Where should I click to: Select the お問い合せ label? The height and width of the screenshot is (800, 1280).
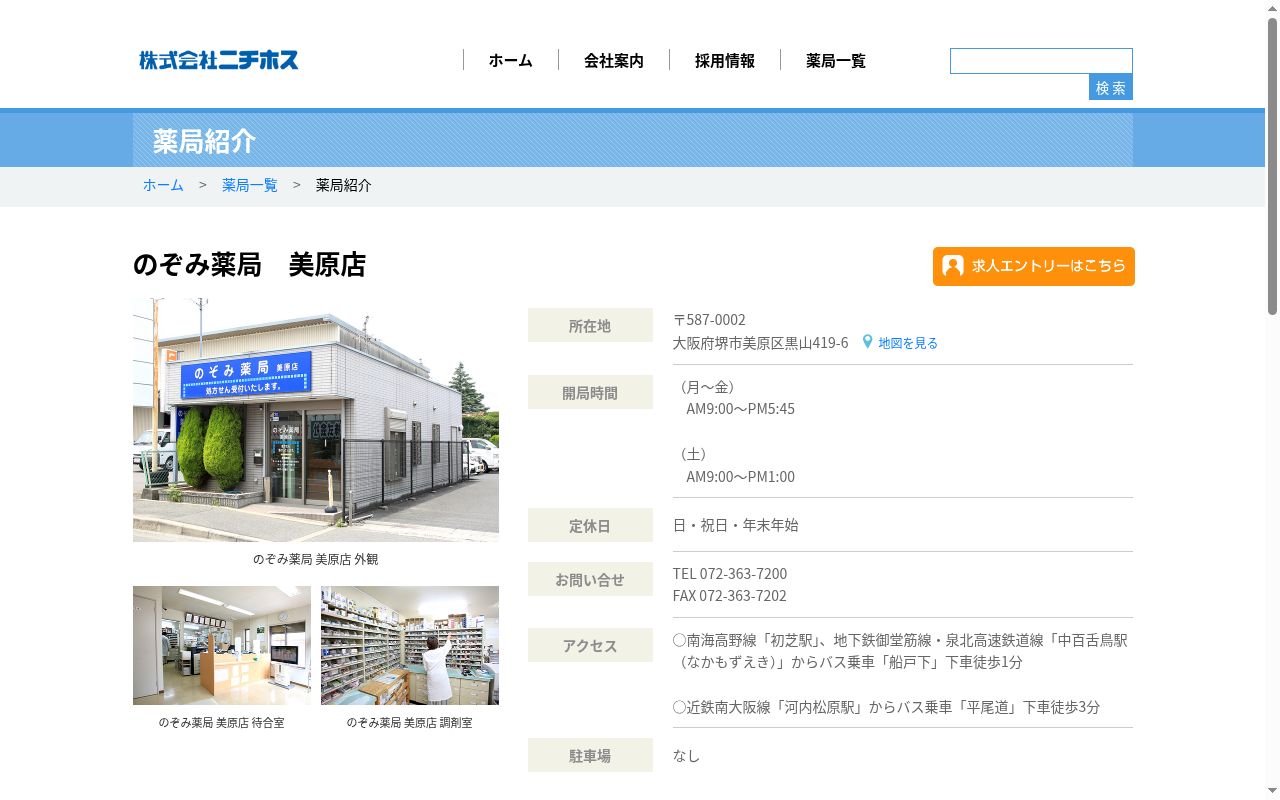[590, 579]
